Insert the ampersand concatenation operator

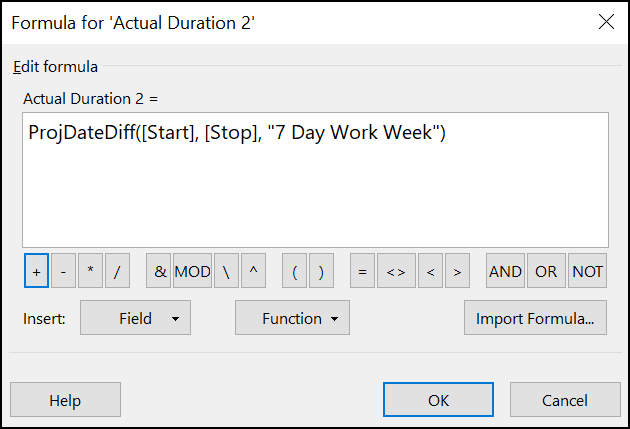click(x=159, y=271)
